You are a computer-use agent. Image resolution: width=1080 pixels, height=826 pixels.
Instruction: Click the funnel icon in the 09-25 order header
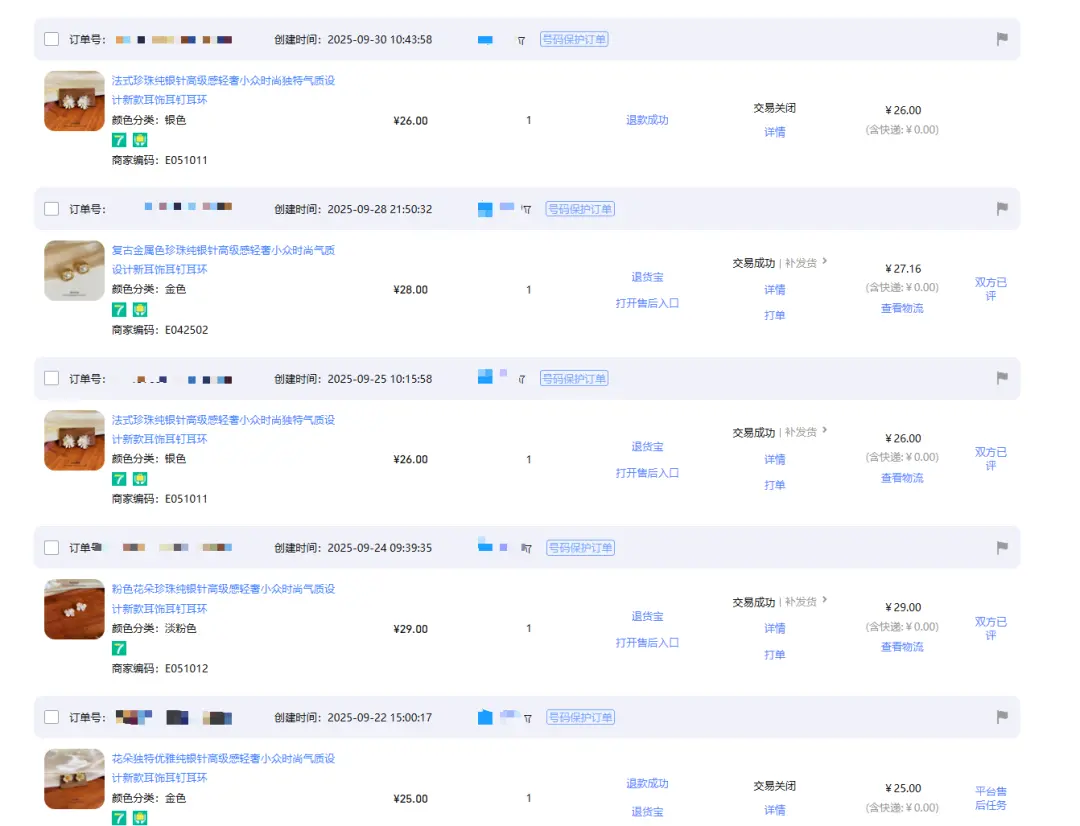point(522,378)
